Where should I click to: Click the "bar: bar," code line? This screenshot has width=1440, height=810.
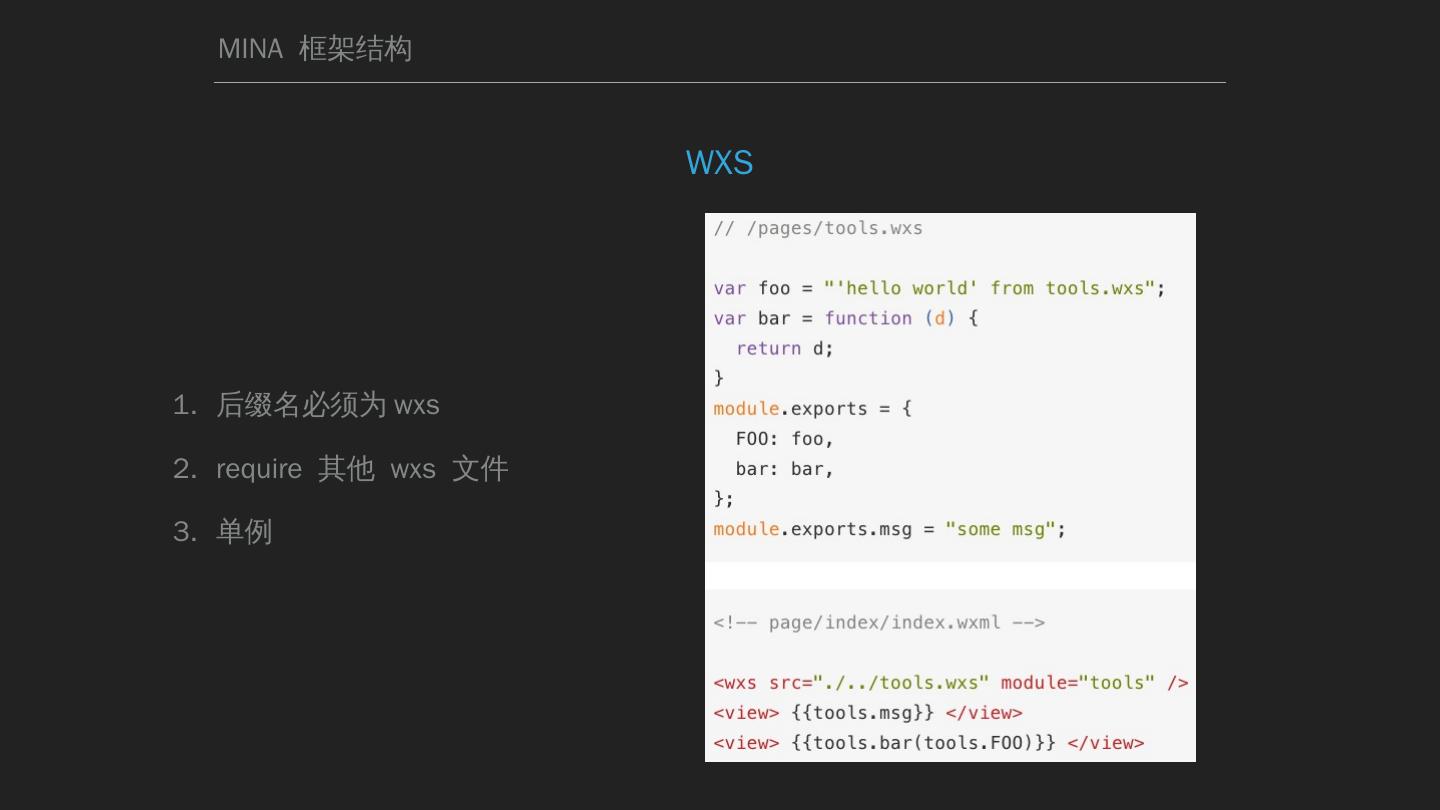pos(784,468)
